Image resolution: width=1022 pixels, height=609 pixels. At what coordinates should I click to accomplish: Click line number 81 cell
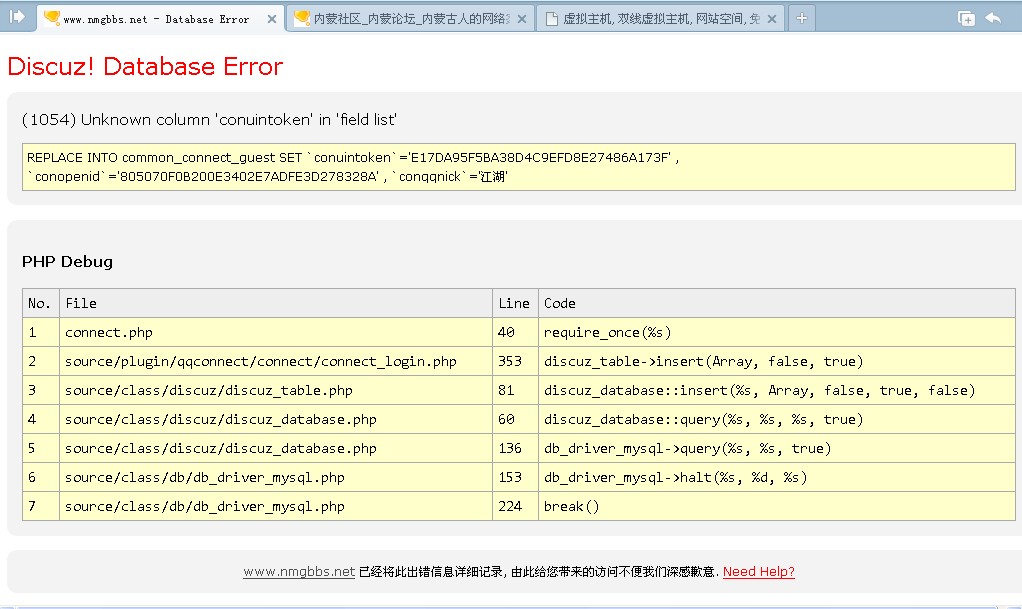click(516, 391)
